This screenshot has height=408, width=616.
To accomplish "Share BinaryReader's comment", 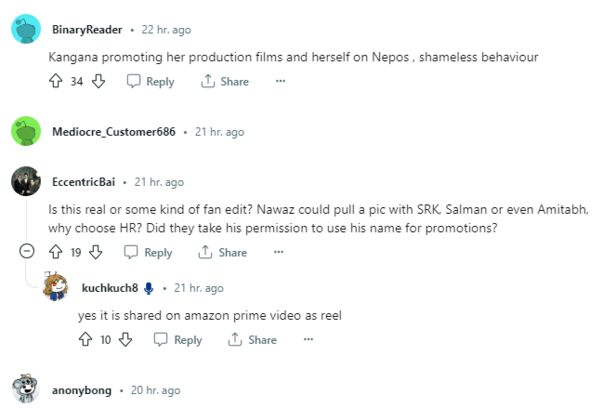I will 225,82.
